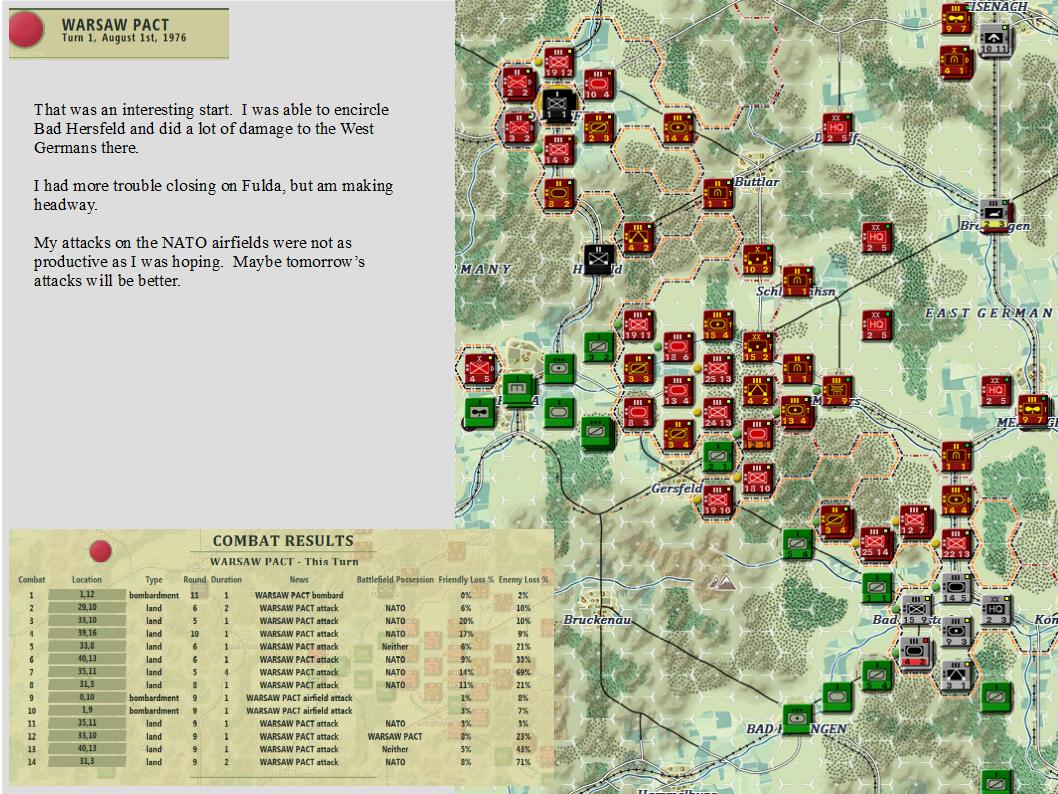Image resolution: width=1058 pixels, height=794 pixels.
Task: Click the red 18-6 armor regiment counter
Action: click(677, 347)
